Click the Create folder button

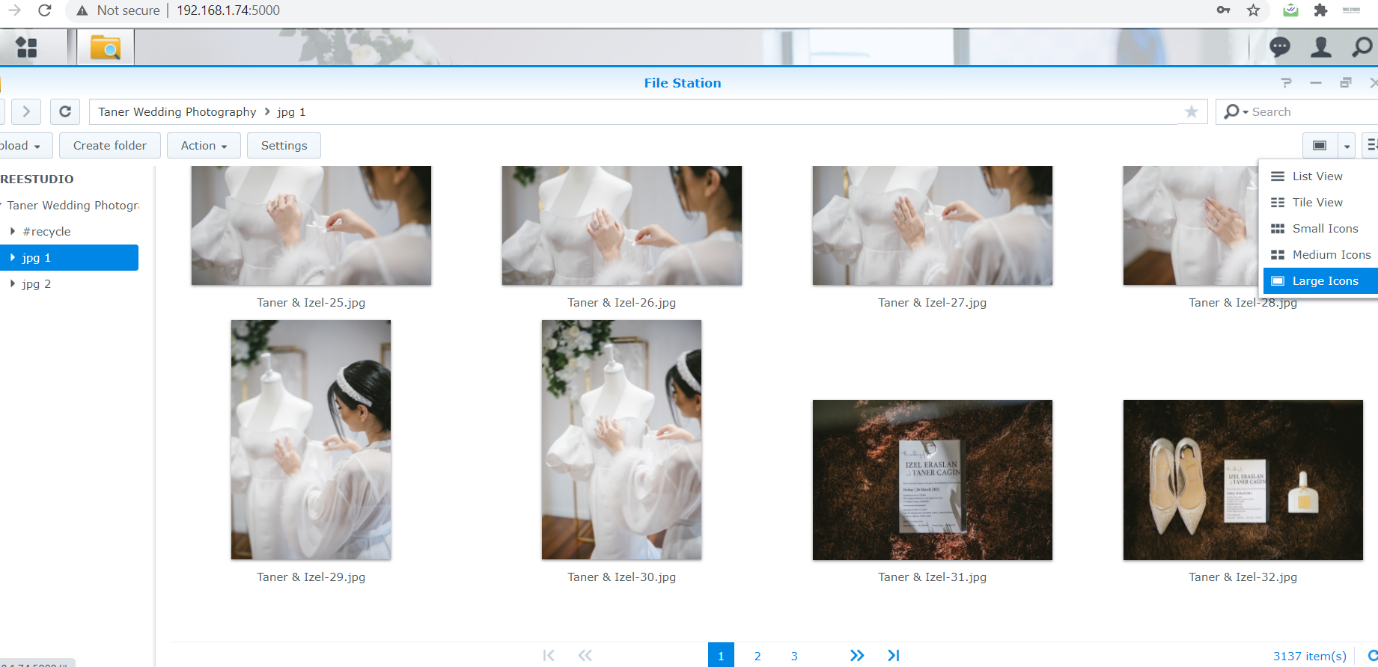point(109,145)
